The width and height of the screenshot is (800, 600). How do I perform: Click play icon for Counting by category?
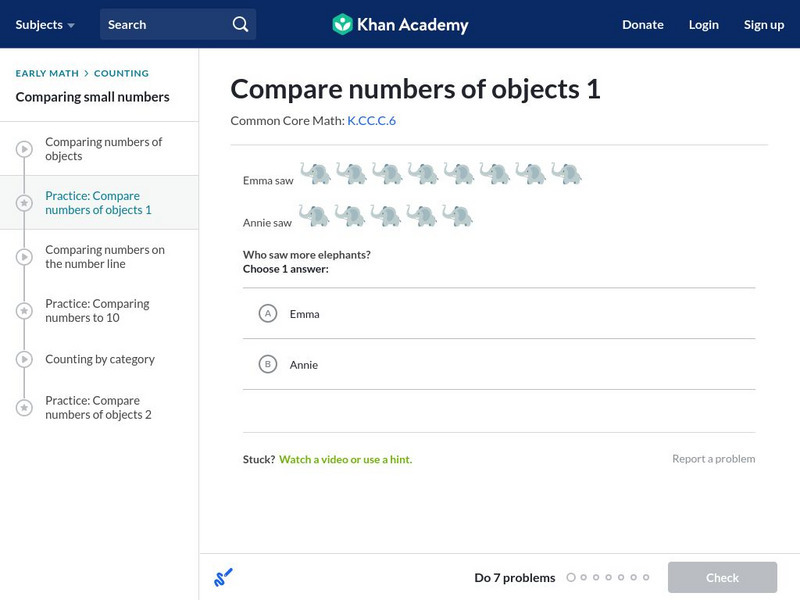[x=24, y=359]
